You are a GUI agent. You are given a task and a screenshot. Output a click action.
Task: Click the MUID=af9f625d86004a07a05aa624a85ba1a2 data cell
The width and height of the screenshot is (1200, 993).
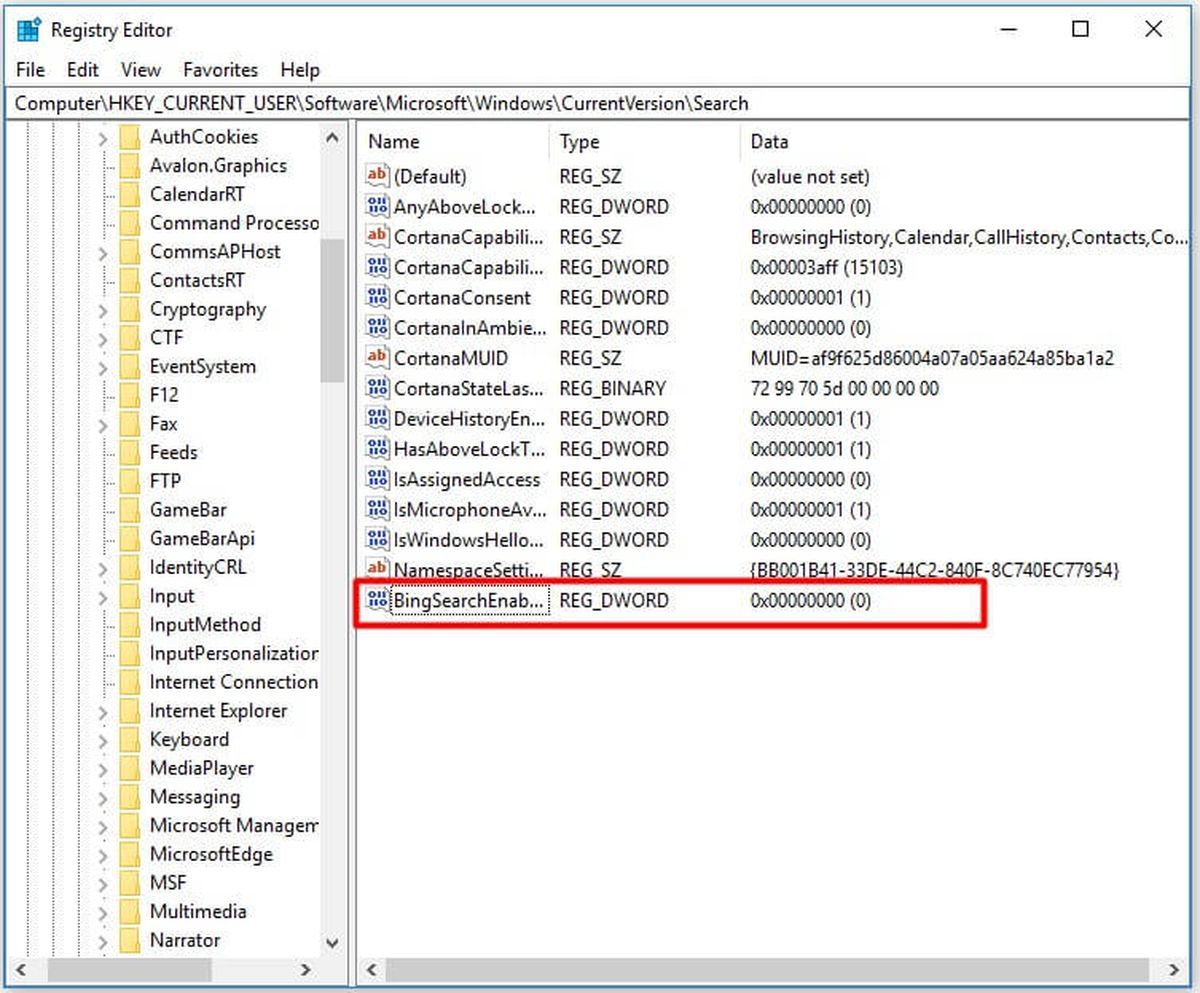click(x=932, y=358)
